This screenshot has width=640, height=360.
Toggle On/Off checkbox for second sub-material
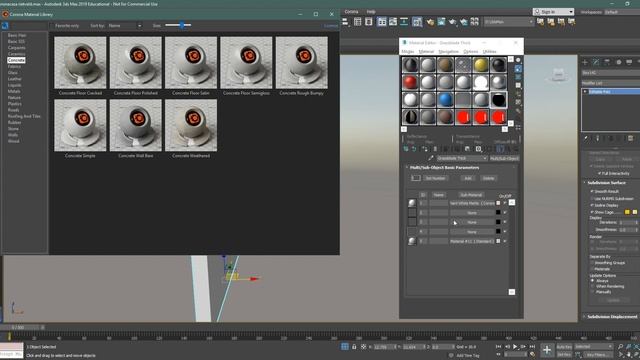pos(505,213)
